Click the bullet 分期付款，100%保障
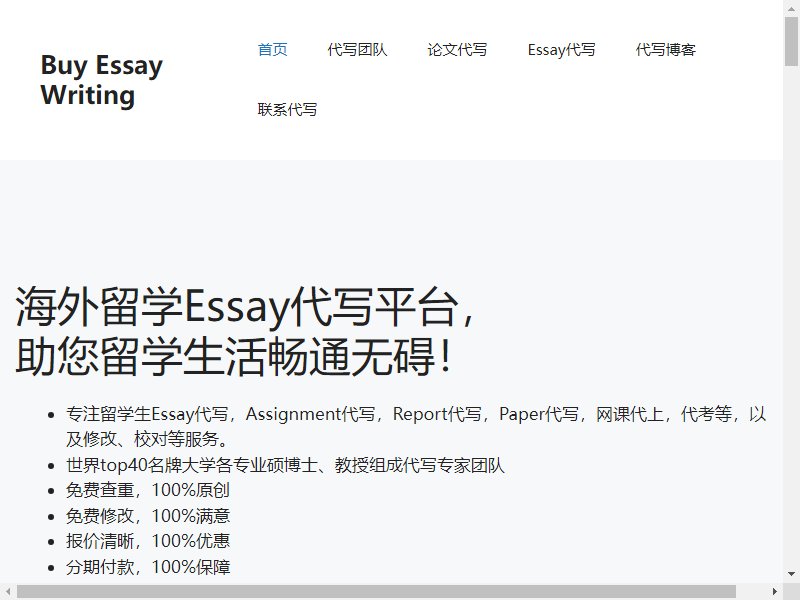800x600 pixels. point(148,566)
